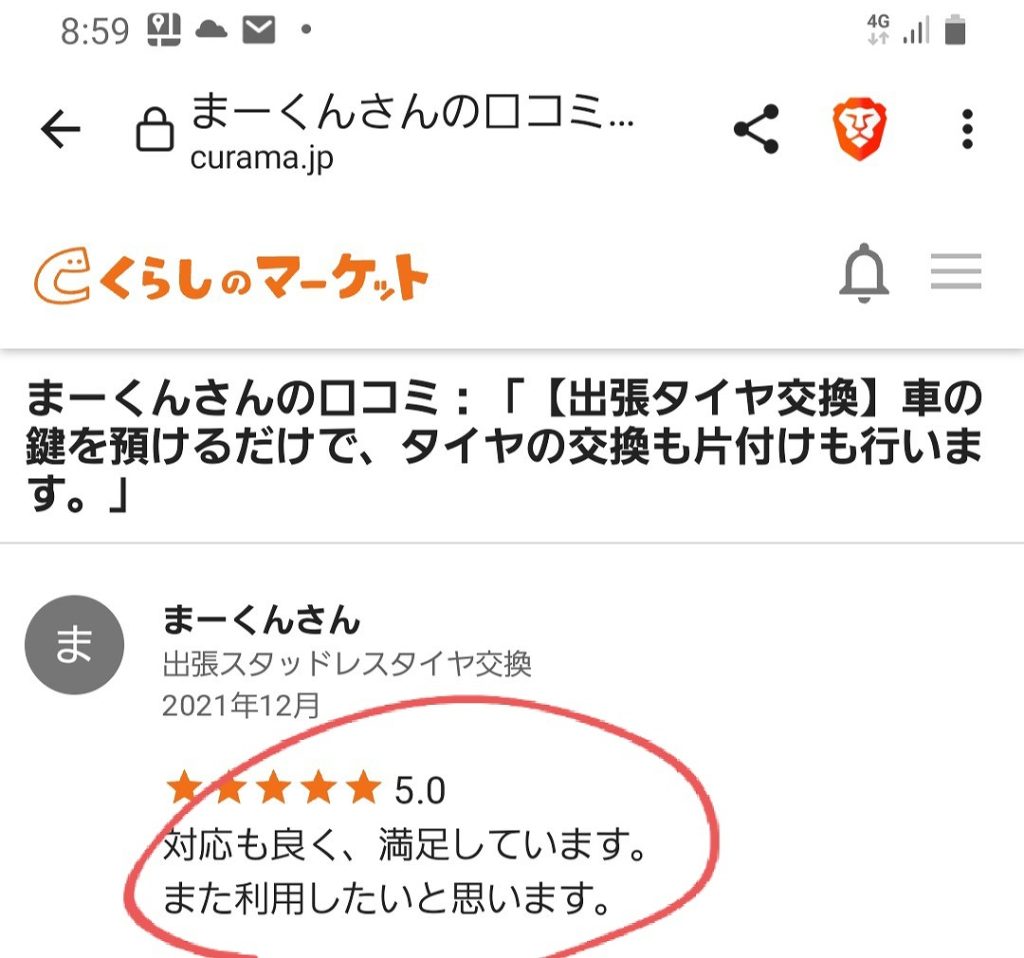Tap the くらしのマーケット logo

tap(231, 275)
